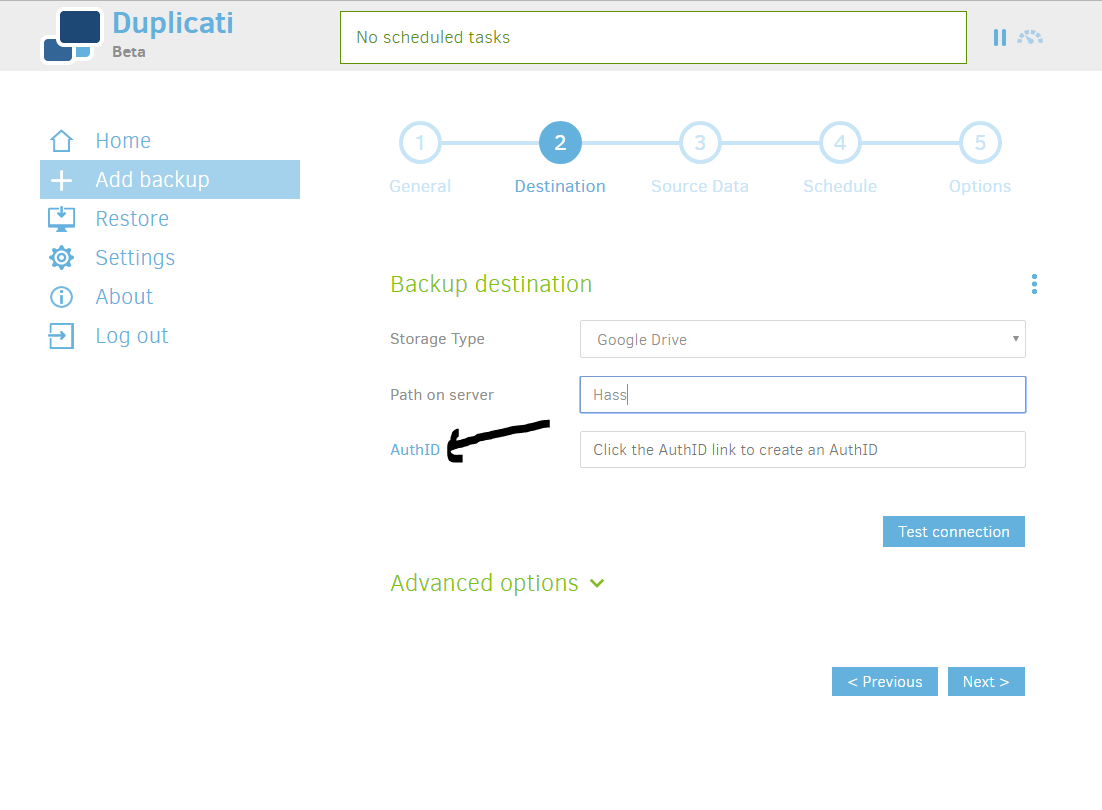Click the Beta label under Duplicati
This screenshot has width=1102, height=810.
click(x=129, y=52)
